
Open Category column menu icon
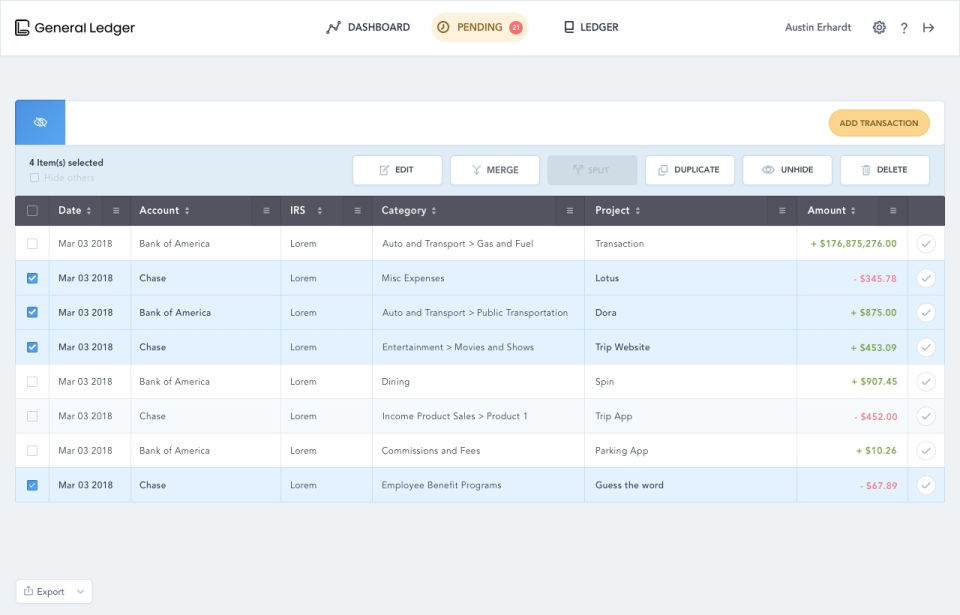(x=569, y=211)
